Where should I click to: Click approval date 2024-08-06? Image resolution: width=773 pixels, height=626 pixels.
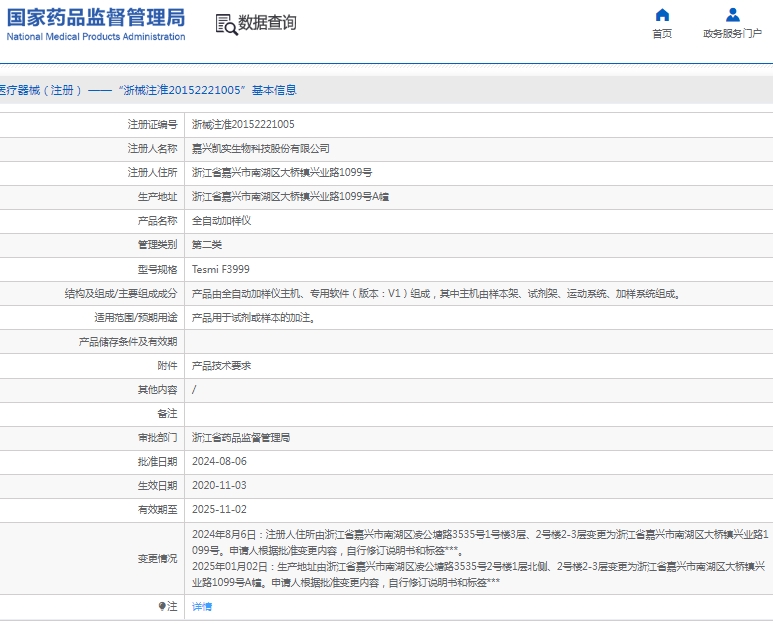(219, 461)
